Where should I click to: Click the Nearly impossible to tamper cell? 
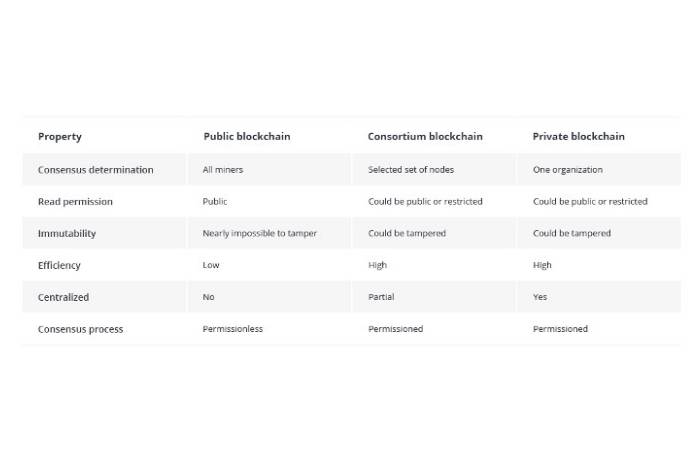pyautogui.click(x=259, y=234)
